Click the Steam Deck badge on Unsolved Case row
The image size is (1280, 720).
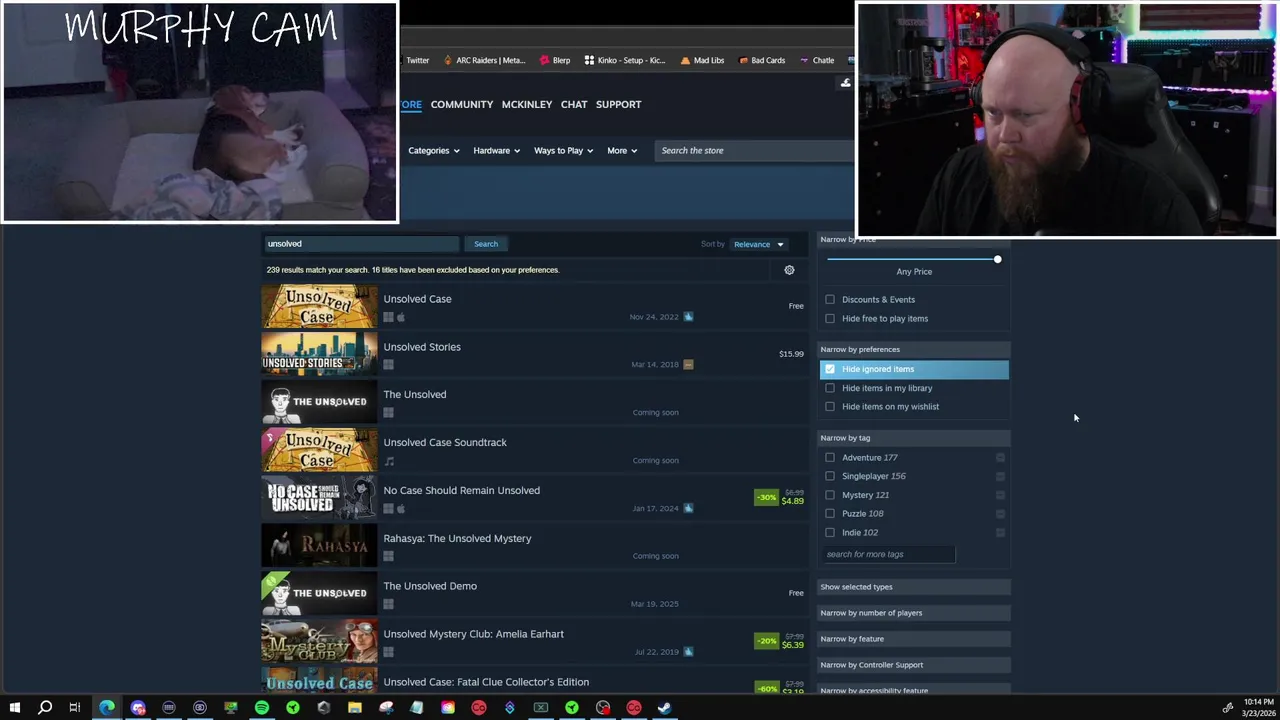point(688,317)
